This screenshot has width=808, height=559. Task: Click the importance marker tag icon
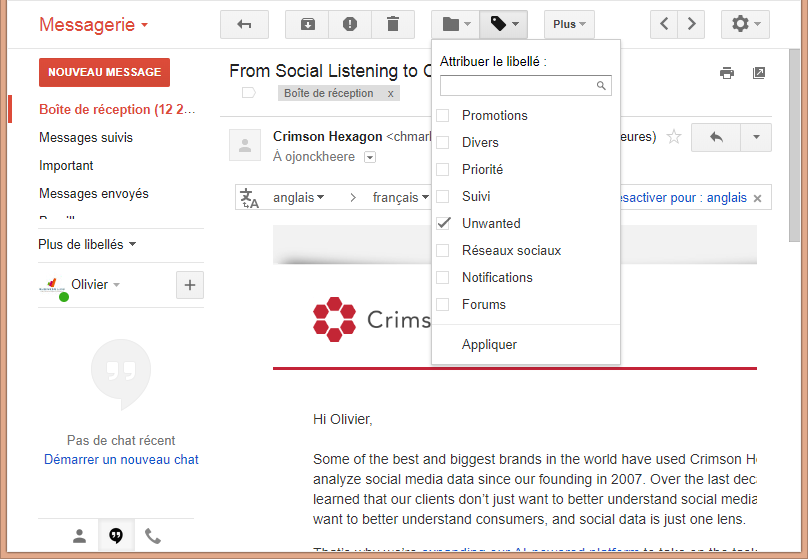click(x=248, y=93)
